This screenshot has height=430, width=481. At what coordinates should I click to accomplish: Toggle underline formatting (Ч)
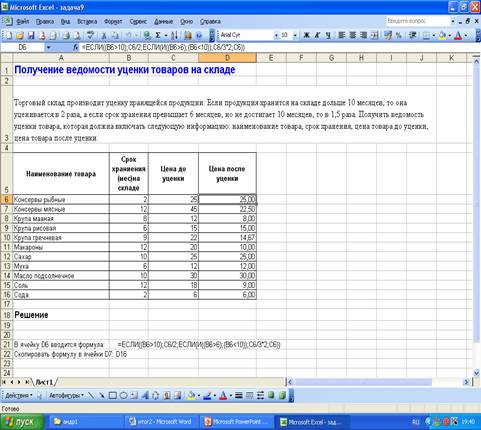(x=328, y=35)
